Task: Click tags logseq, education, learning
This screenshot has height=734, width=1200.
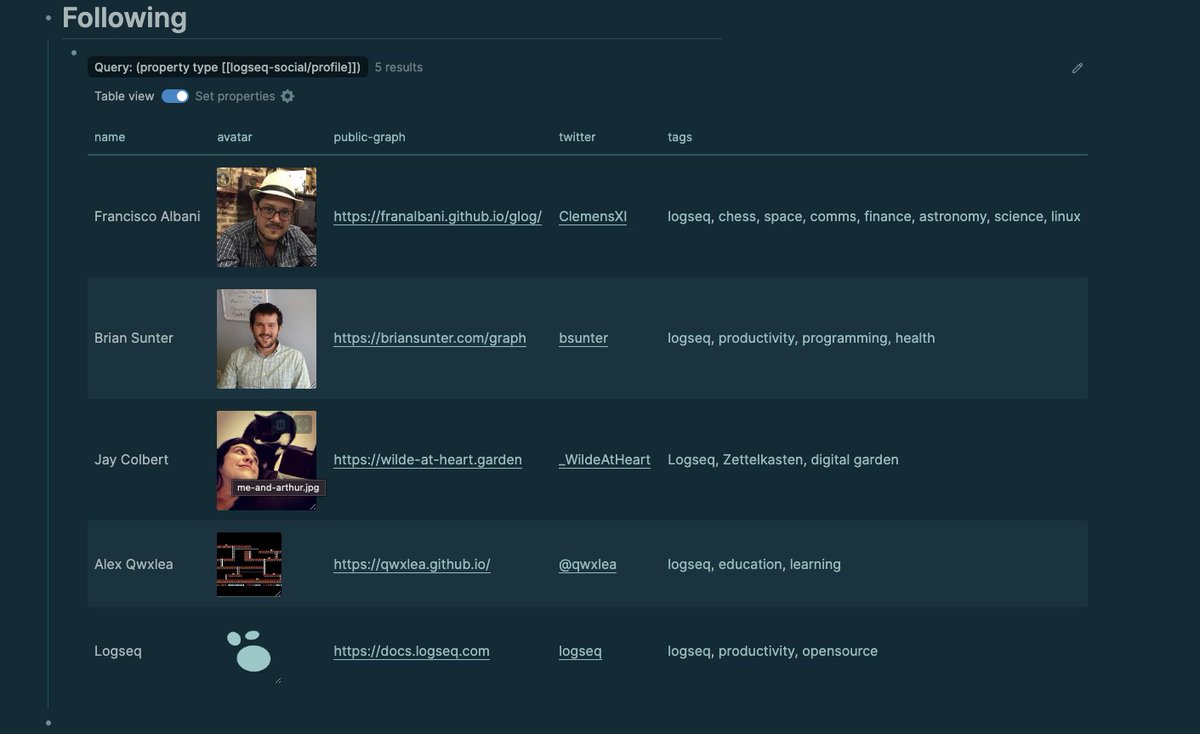Action: pos(754,564)
